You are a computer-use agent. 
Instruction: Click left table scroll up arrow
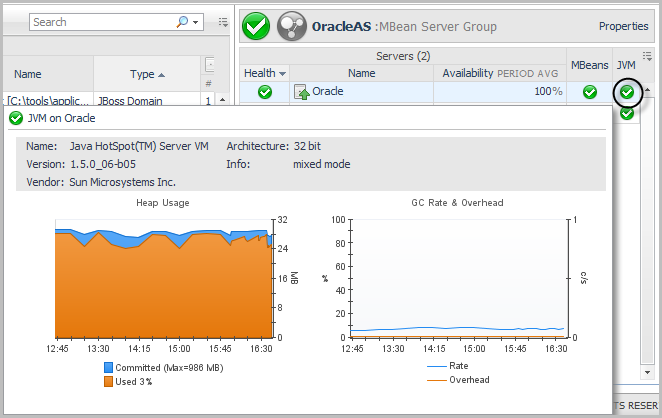click(222, 100)
